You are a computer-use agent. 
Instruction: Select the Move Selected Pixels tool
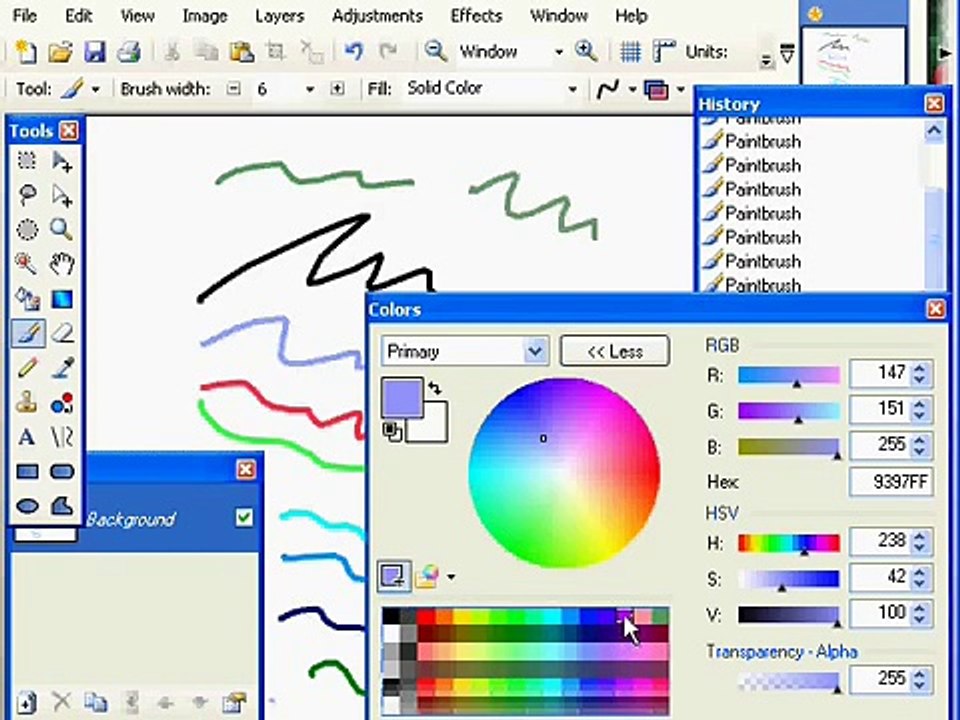[62, 161]
